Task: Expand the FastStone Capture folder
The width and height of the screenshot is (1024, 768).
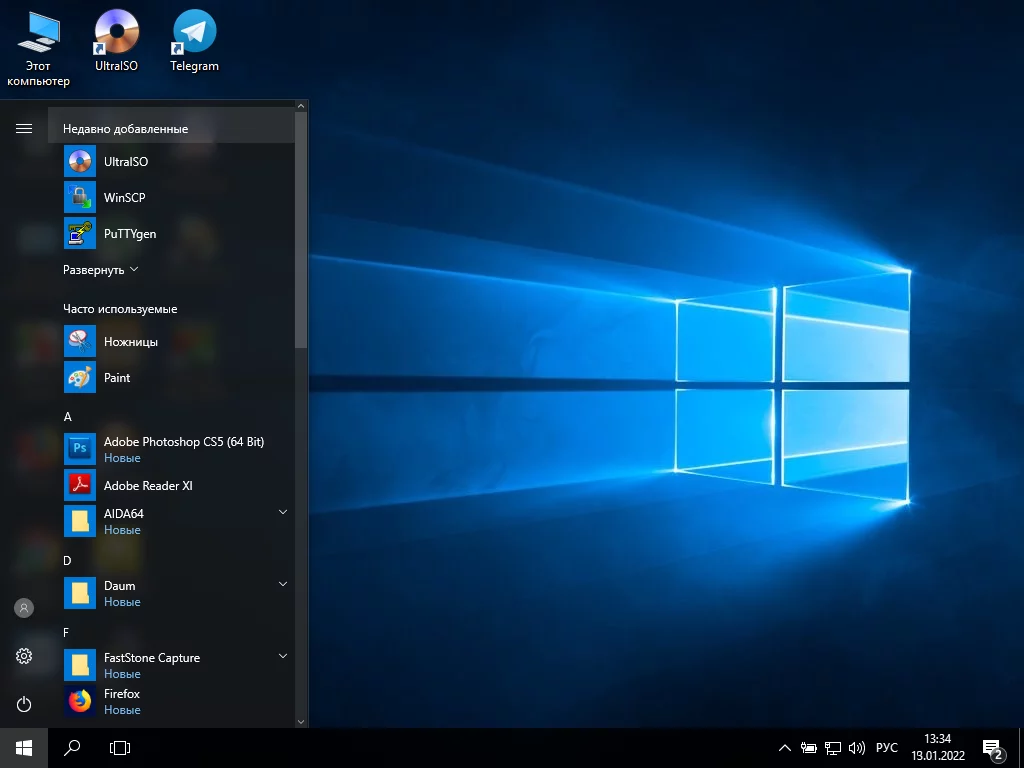Action: pyautogui.click(x=283, y=656)
